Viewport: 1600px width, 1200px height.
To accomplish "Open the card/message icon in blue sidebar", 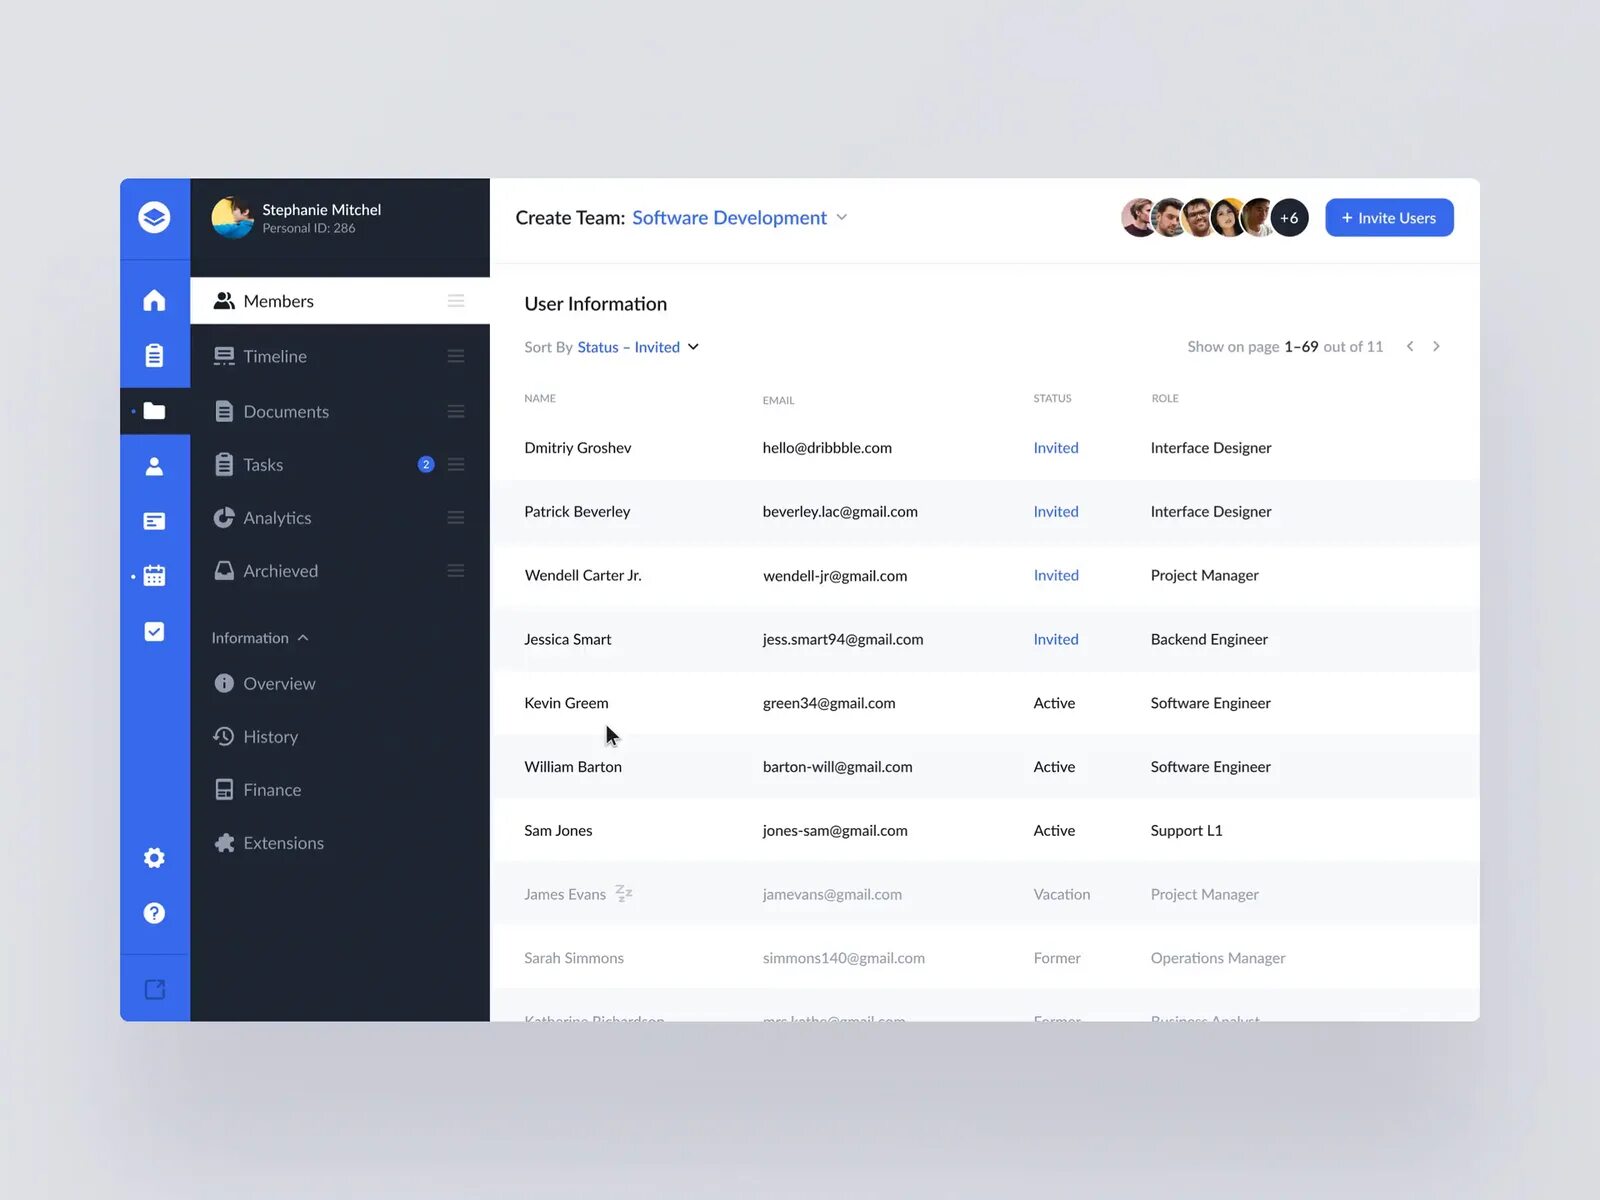I will click(154, 521).
